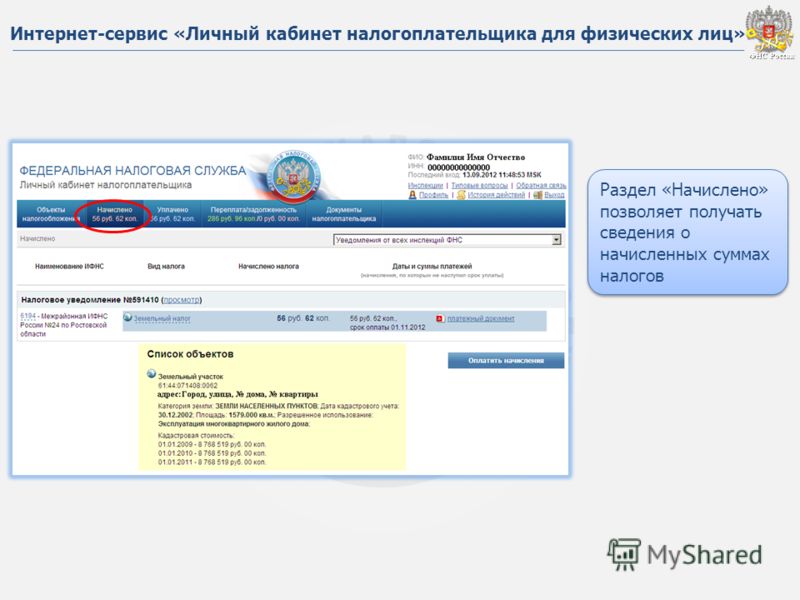Click cadastral number '61:44:071408:0062'

(188, 386)
